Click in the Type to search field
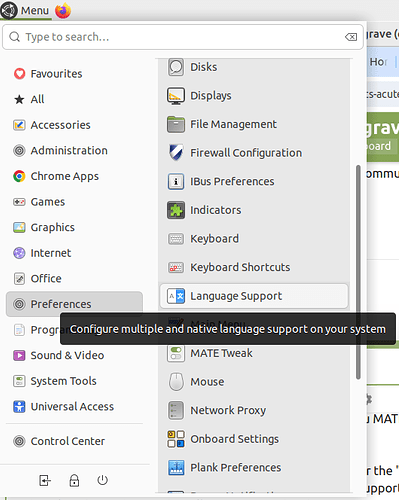This screenshot has width=399, height=500. tap(183, 37)
